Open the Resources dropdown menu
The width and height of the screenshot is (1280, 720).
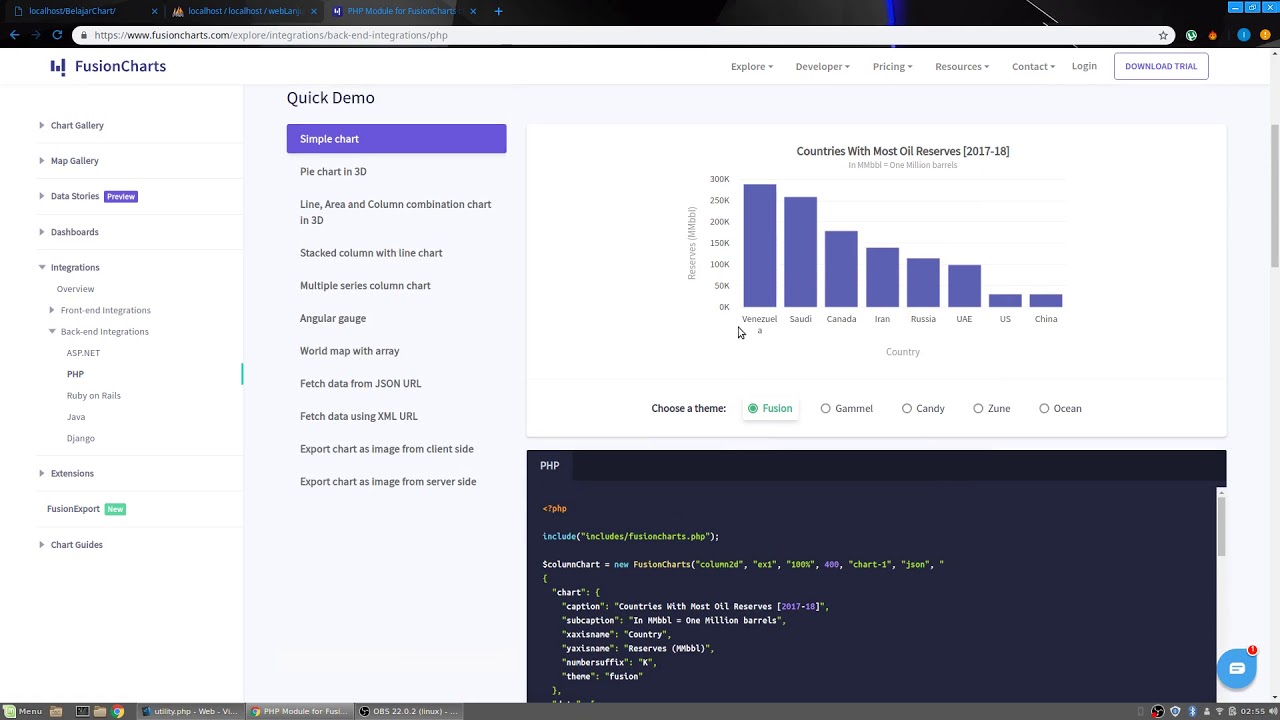(962, 66)
